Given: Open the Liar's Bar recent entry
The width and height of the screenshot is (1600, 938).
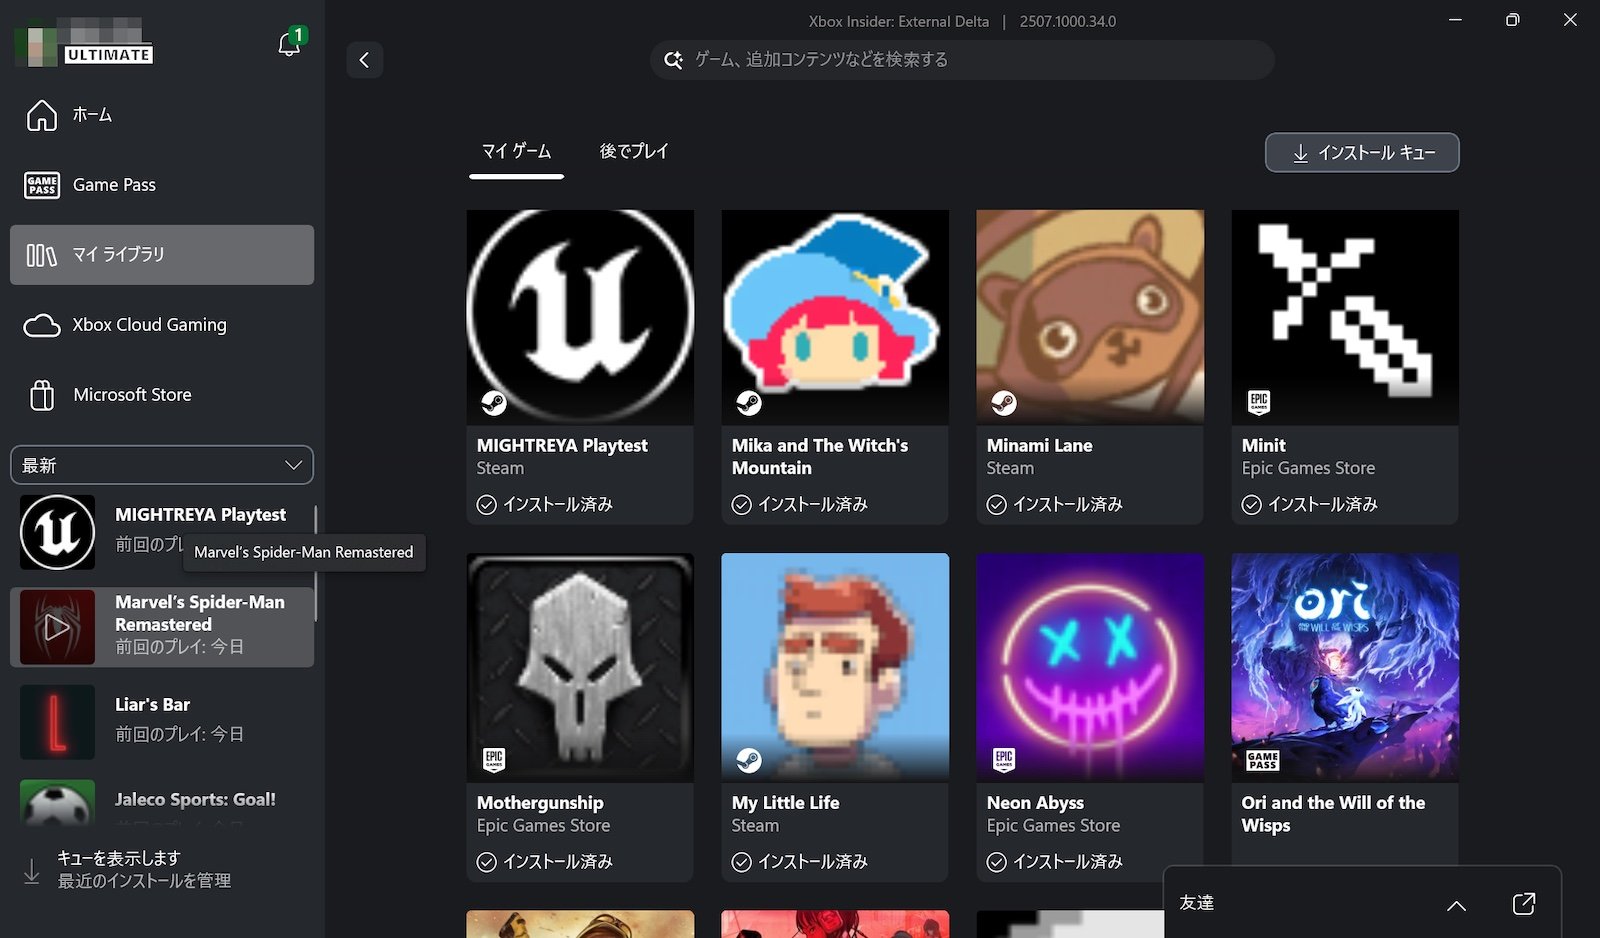Looking at the screenshot, I should (162, 721).
